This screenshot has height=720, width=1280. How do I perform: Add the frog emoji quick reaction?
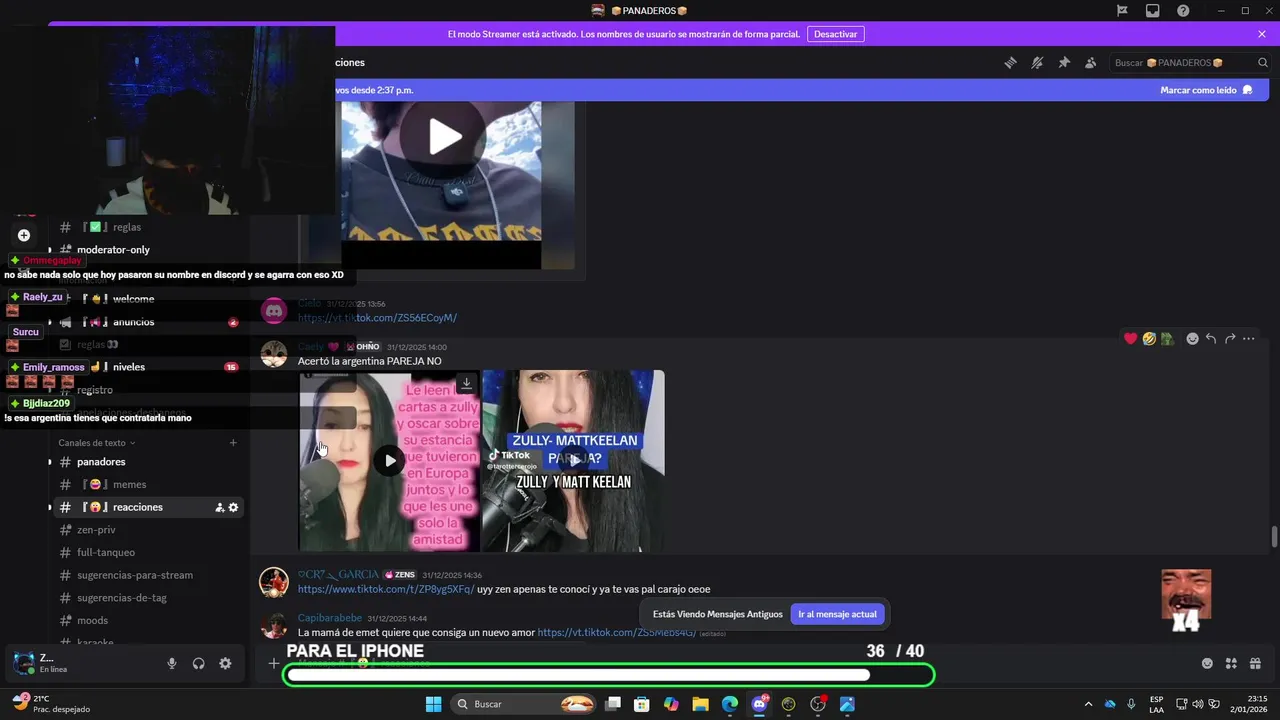[1168, 339]
